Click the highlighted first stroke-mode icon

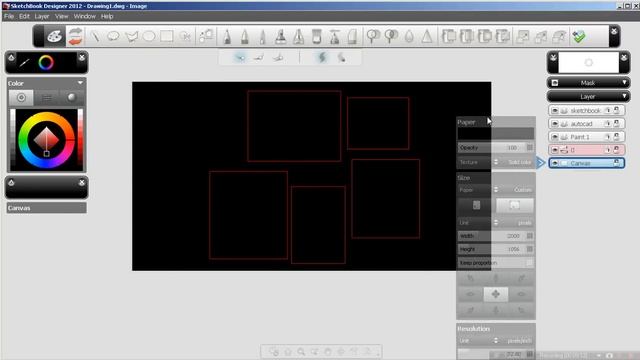240,58
